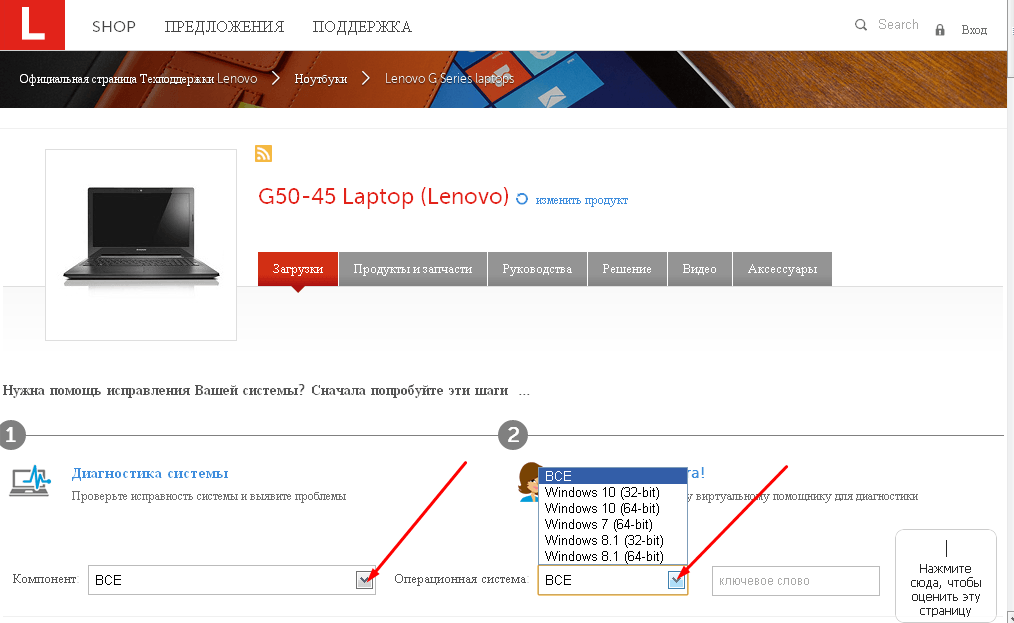Choose Windows 10 (32-bit) option
The width and height of the screenshot is (1014, 623).
[612, 492]
